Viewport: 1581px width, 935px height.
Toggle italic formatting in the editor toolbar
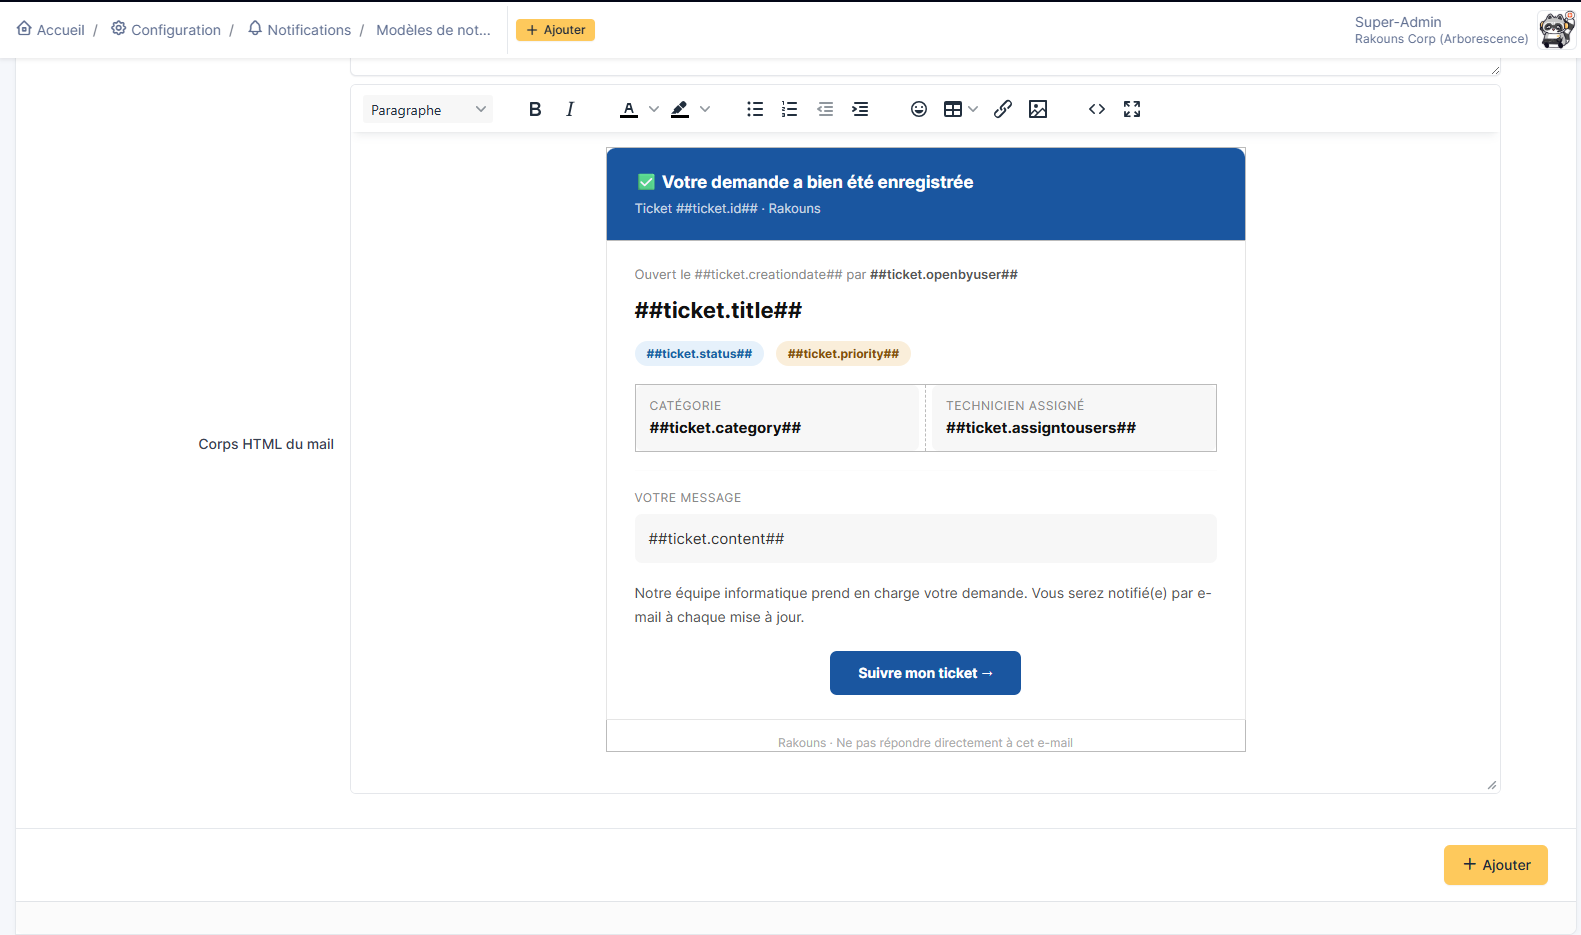coord(570,109)
